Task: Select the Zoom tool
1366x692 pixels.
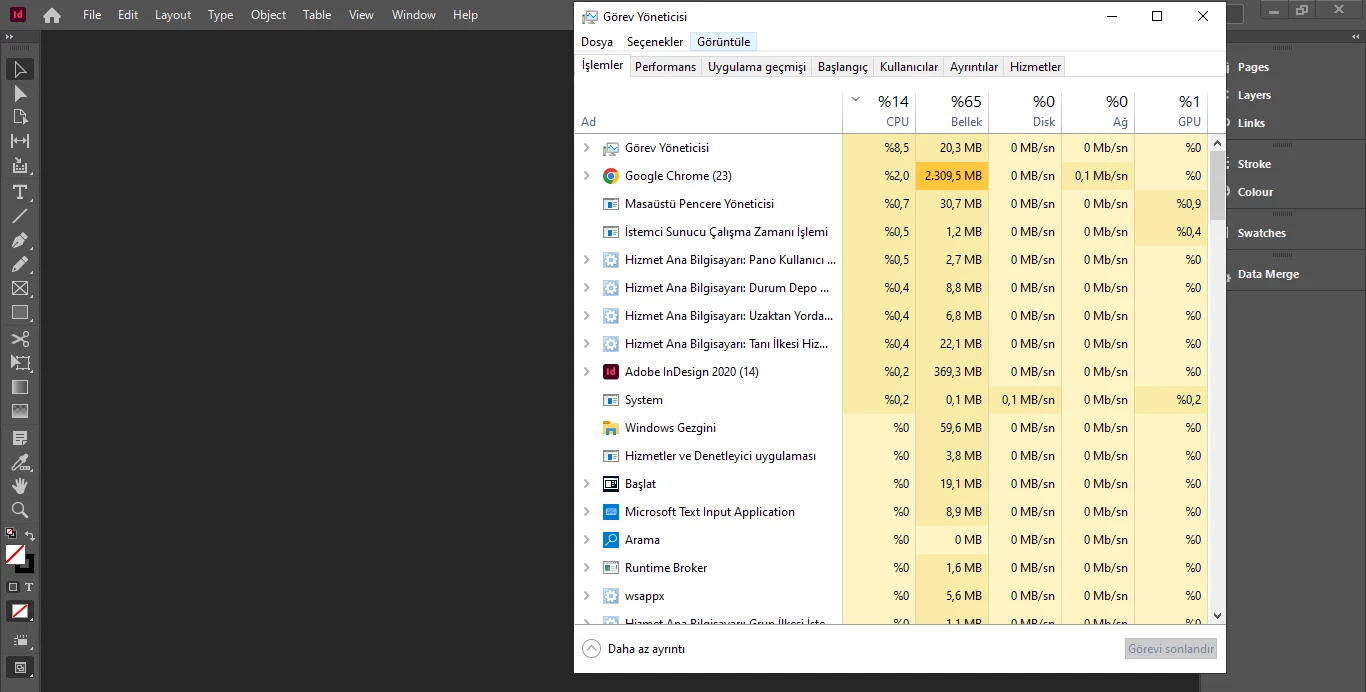Action: tap(20, 510)
